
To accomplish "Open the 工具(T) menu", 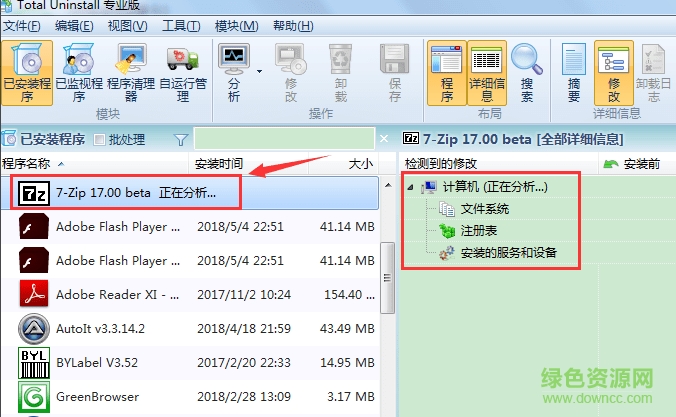I will (181, 24).
